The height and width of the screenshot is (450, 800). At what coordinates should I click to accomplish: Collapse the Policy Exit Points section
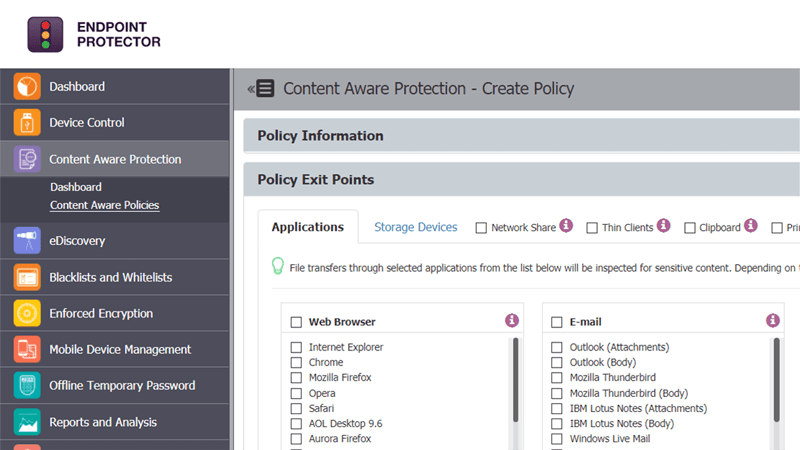[521, 180]
